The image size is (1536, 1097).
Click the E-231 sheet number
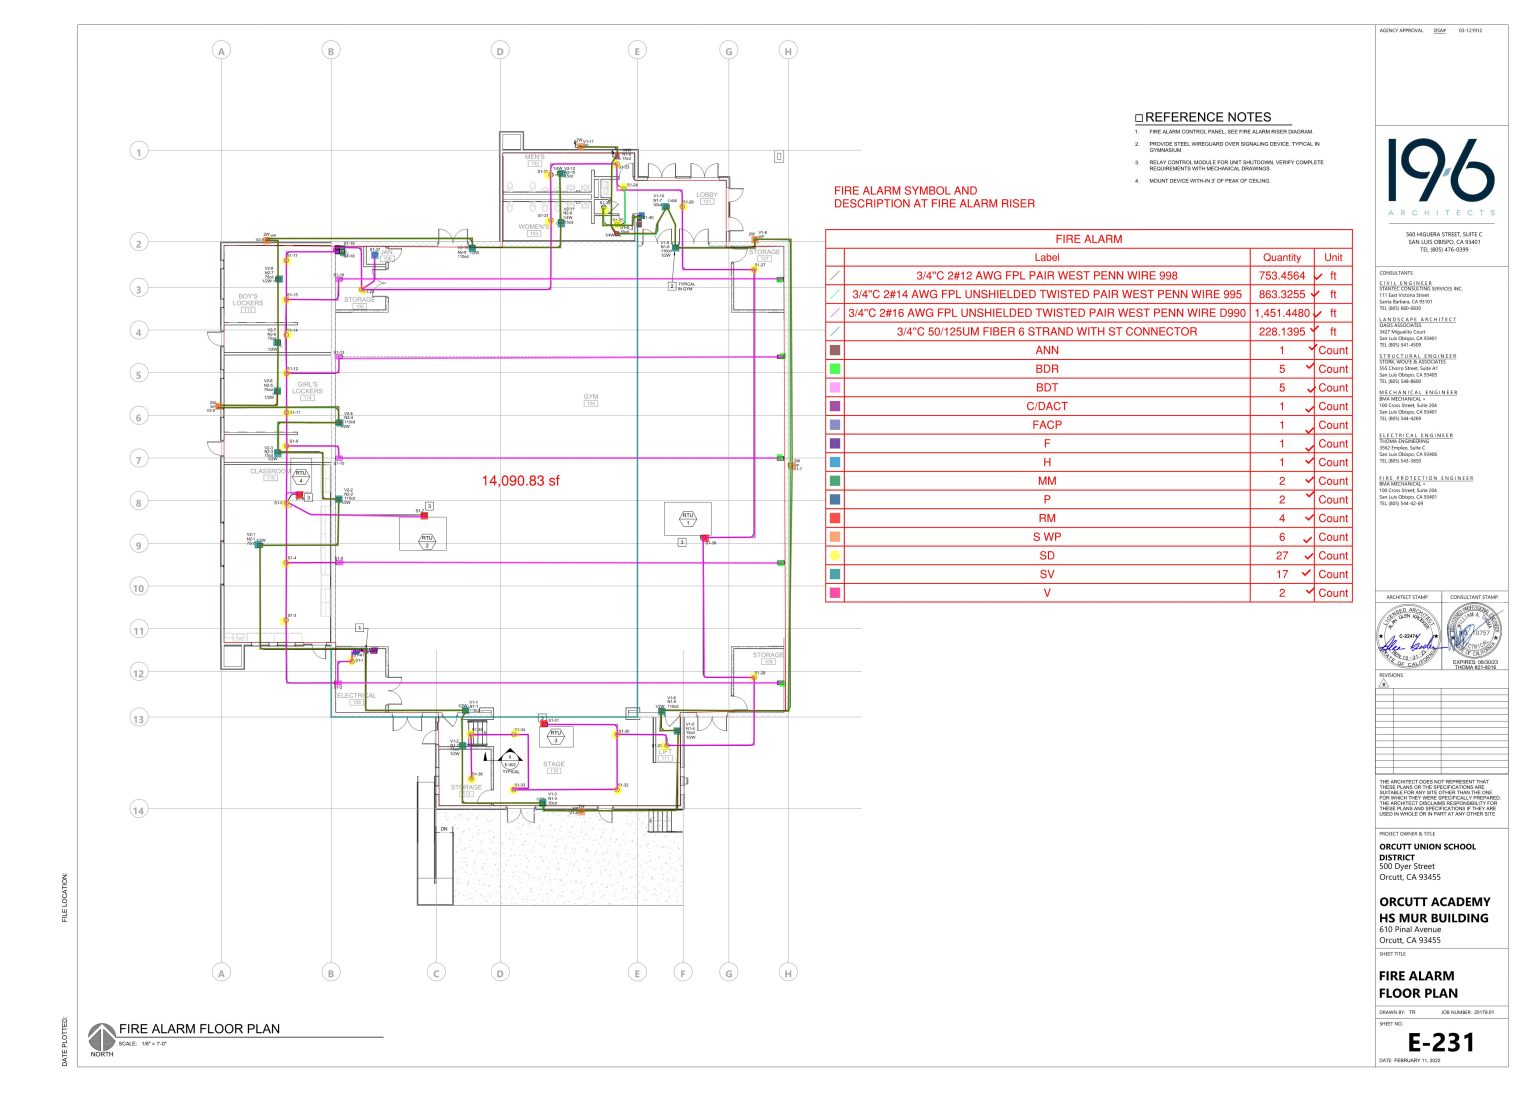(1440, 1042)
